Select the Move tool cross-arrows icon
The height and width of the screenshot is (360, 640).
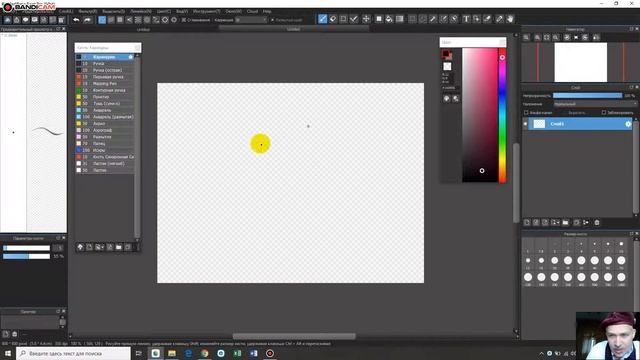[x=366, y=19]
